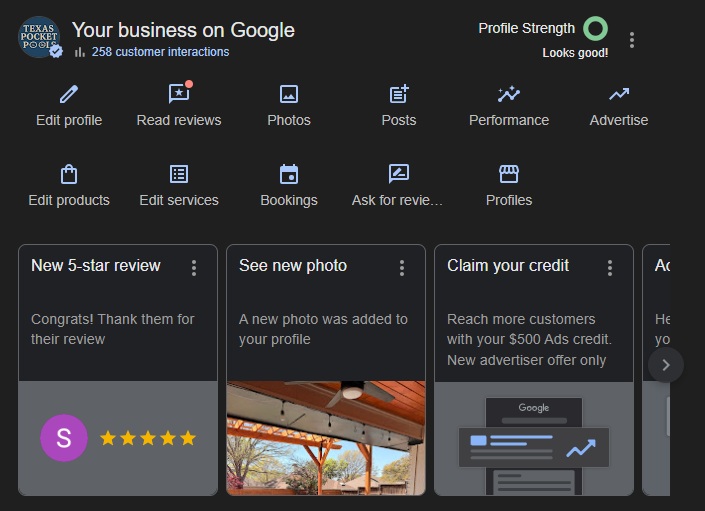Click the Edit services list icon
The width and height of the screenshot is (705, 511).
179,175
